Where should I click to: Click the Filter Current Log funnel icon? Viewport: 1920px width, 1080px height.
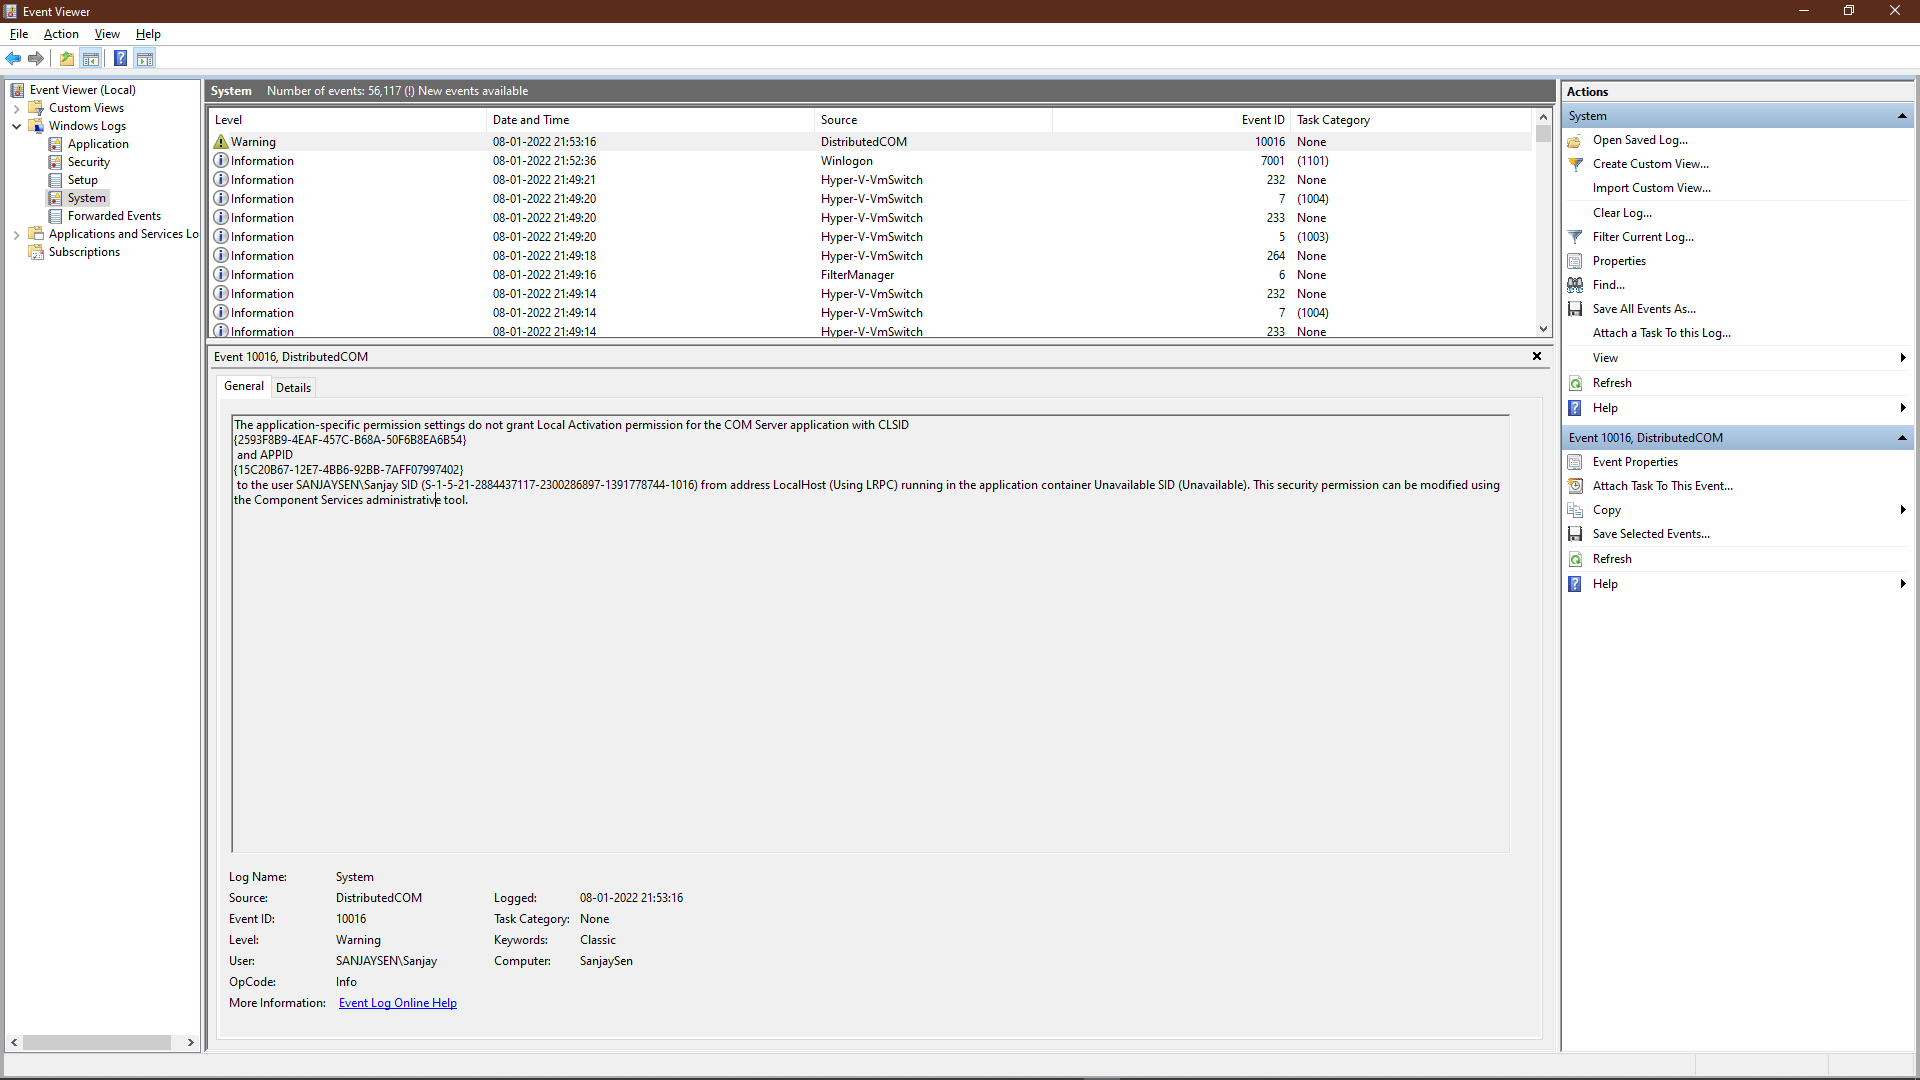1575,237
